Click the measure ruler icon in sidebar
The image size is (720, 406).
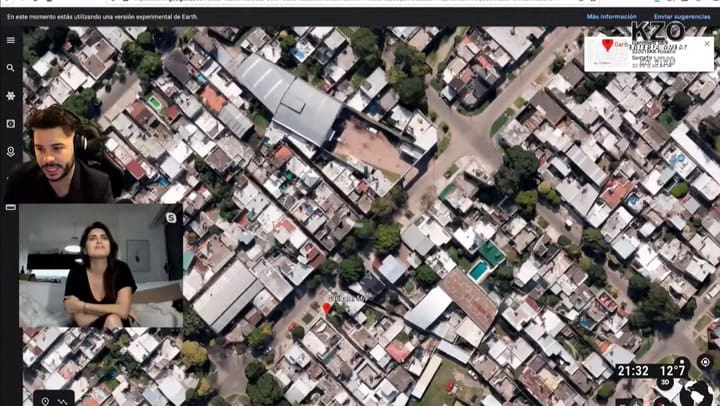(10, 207)
